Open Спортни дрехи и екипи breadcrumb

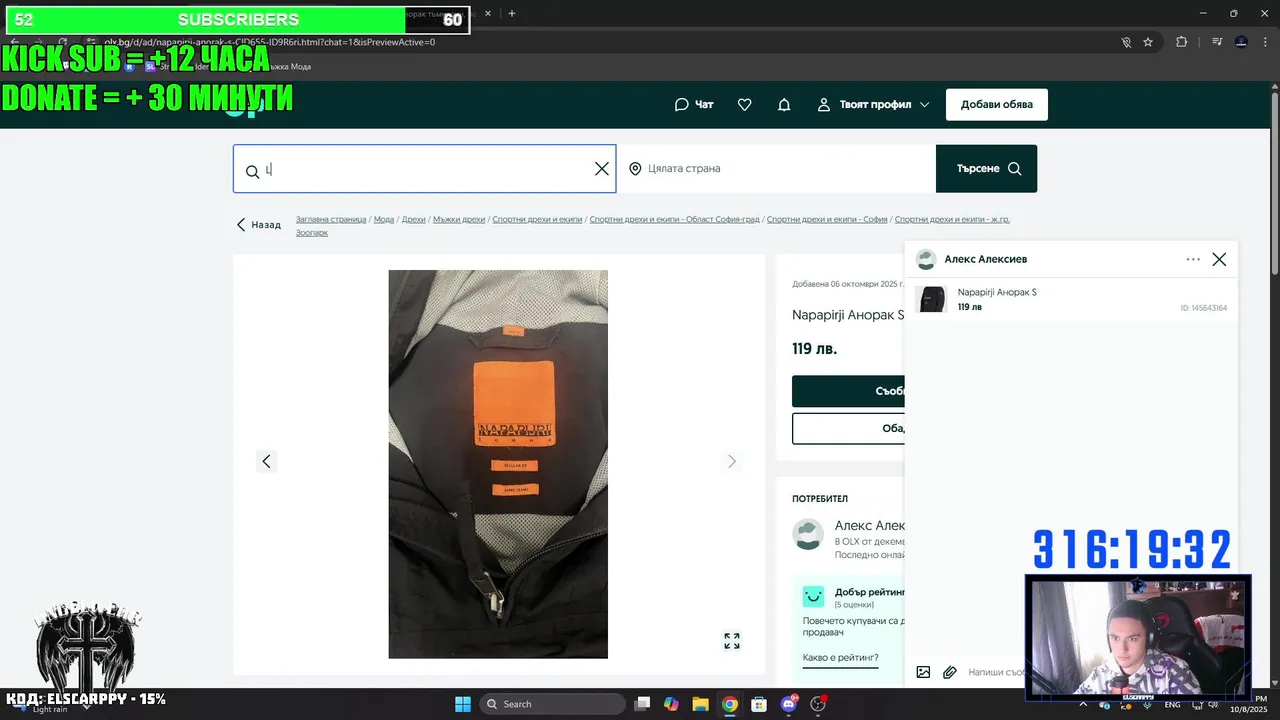tap(537, 219)
